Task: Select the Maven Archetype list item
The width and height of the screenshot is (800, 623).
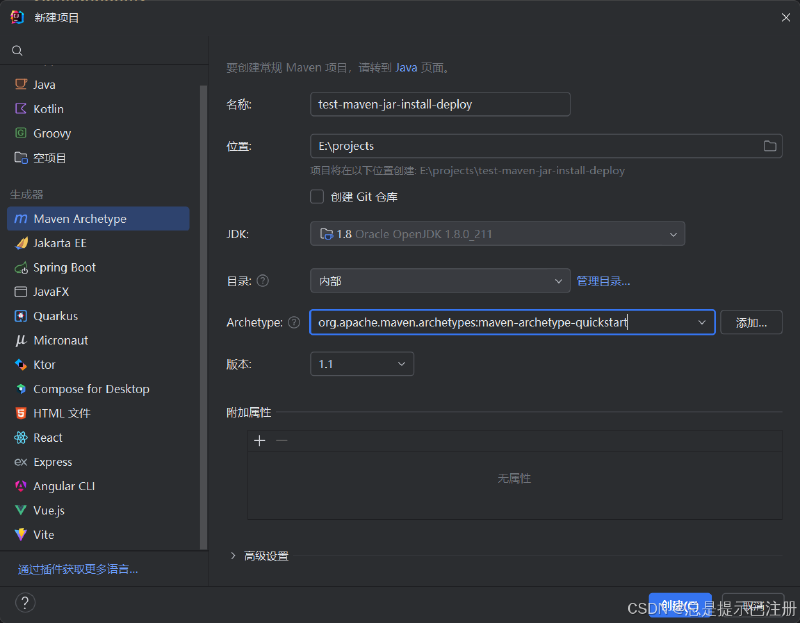Action: pos(98,218)
